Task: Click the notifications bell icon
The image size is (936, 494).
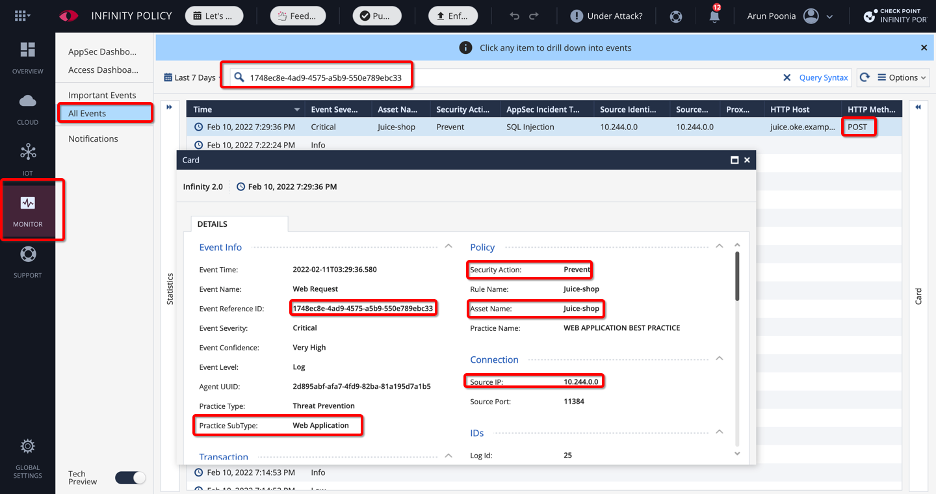Action: [x=714, y=16]
